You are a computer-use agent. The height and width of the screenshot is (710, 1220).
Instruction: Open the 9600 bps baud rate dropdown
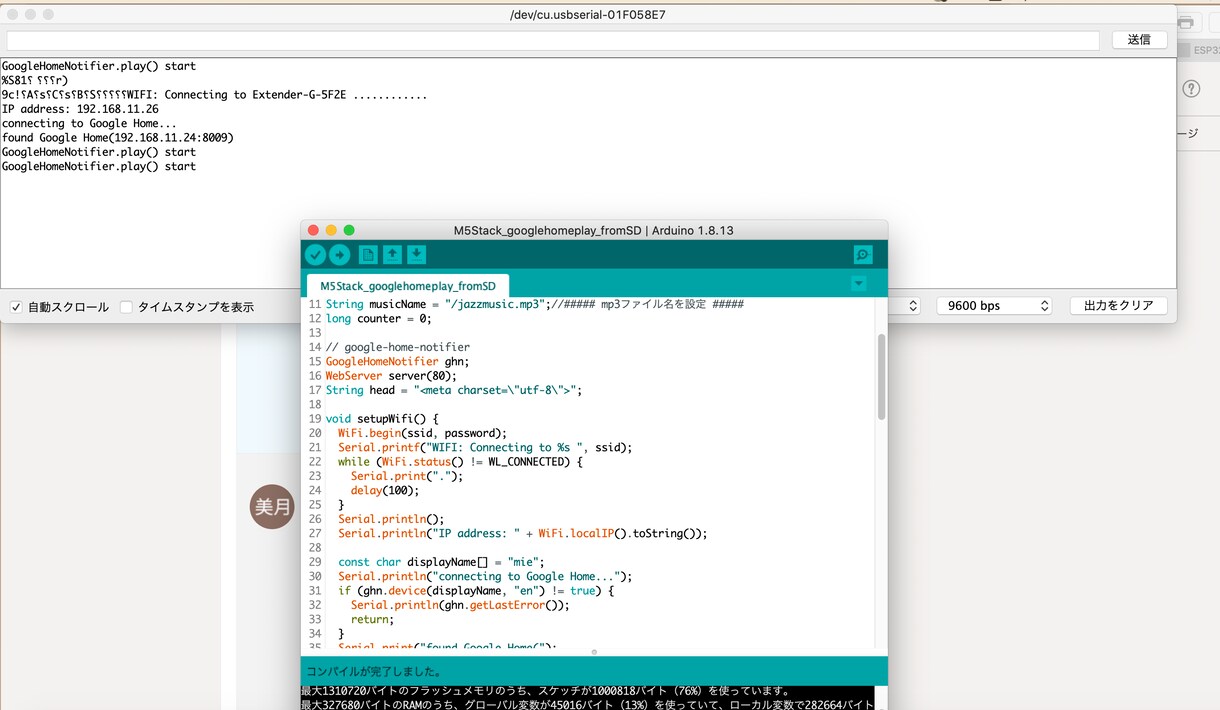(994, 306)
